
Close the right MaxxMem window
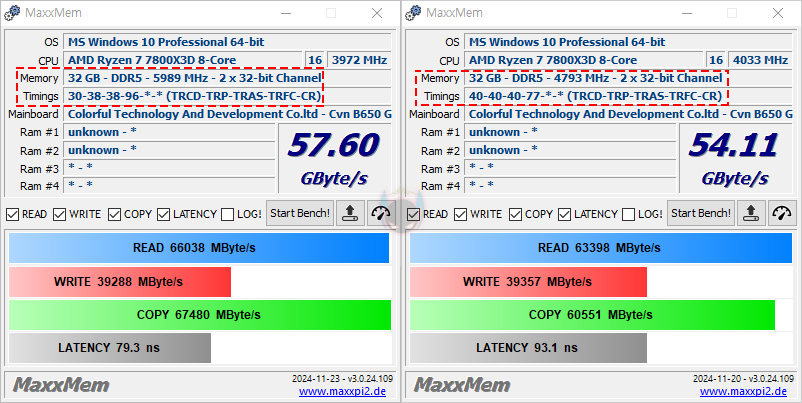[778, 13]
